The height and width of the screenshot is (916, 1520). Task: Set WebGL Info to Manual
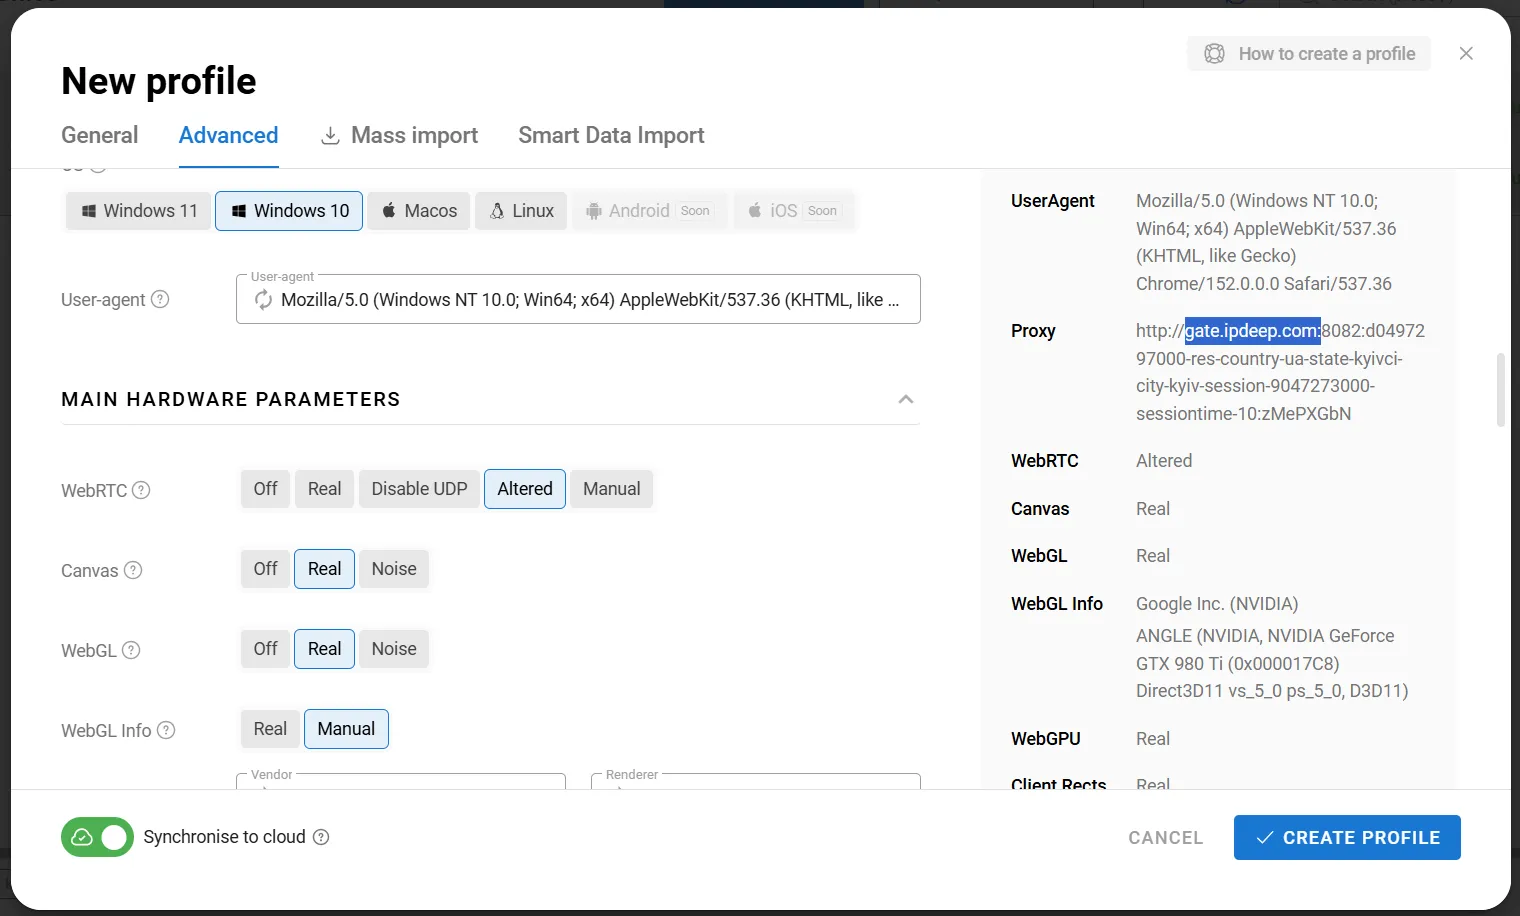point(346,729)
